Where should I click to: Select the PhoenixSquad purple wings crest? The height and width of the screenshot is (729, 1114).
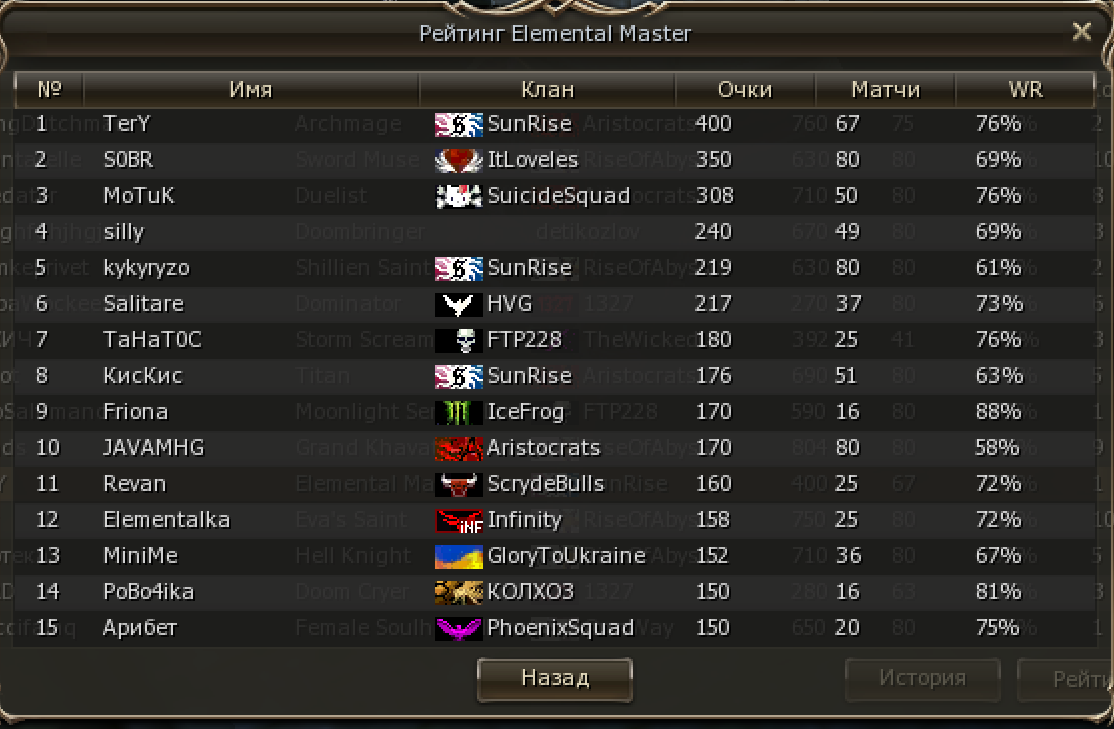pyautogui.click(x=458, y=629)
